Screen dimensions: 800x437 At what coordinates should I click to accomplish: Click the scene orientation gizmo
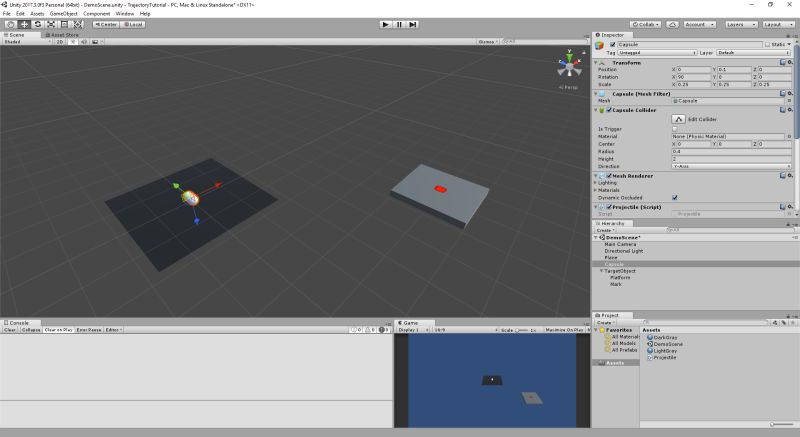tap(569, 66)
